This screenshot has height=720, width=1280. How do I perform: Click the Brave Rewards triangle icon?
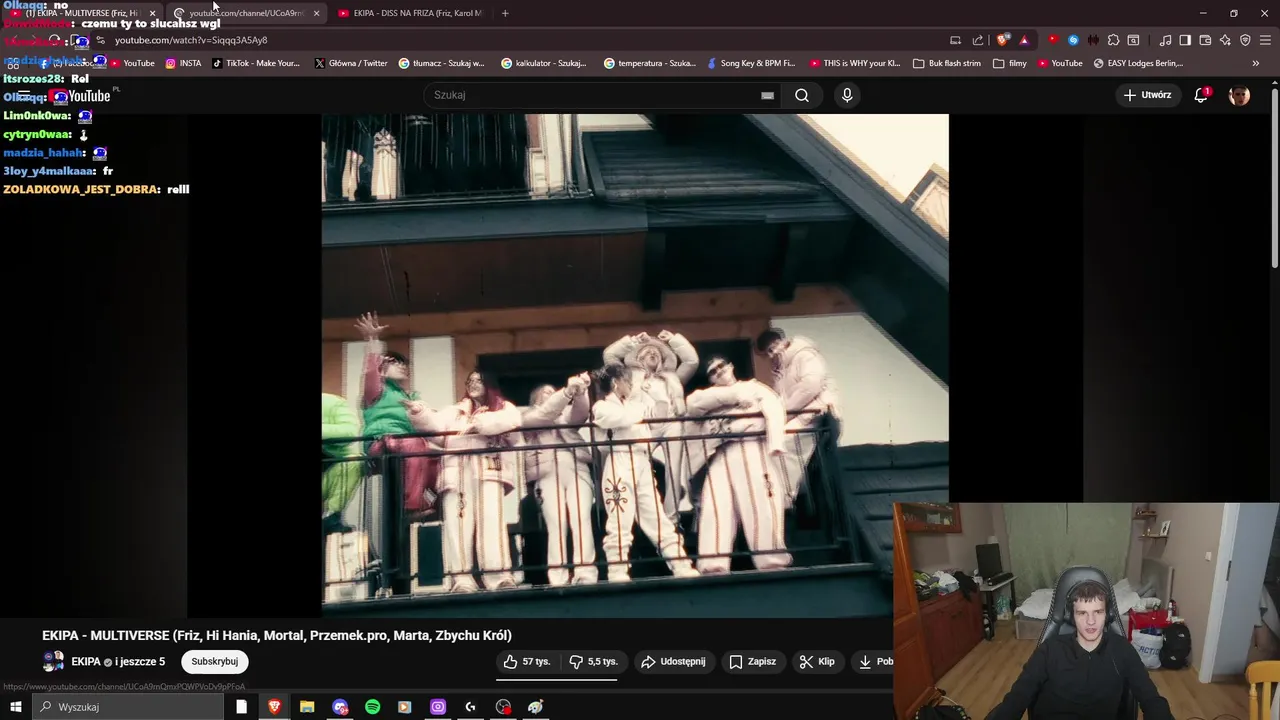(x=1024, y=40)
